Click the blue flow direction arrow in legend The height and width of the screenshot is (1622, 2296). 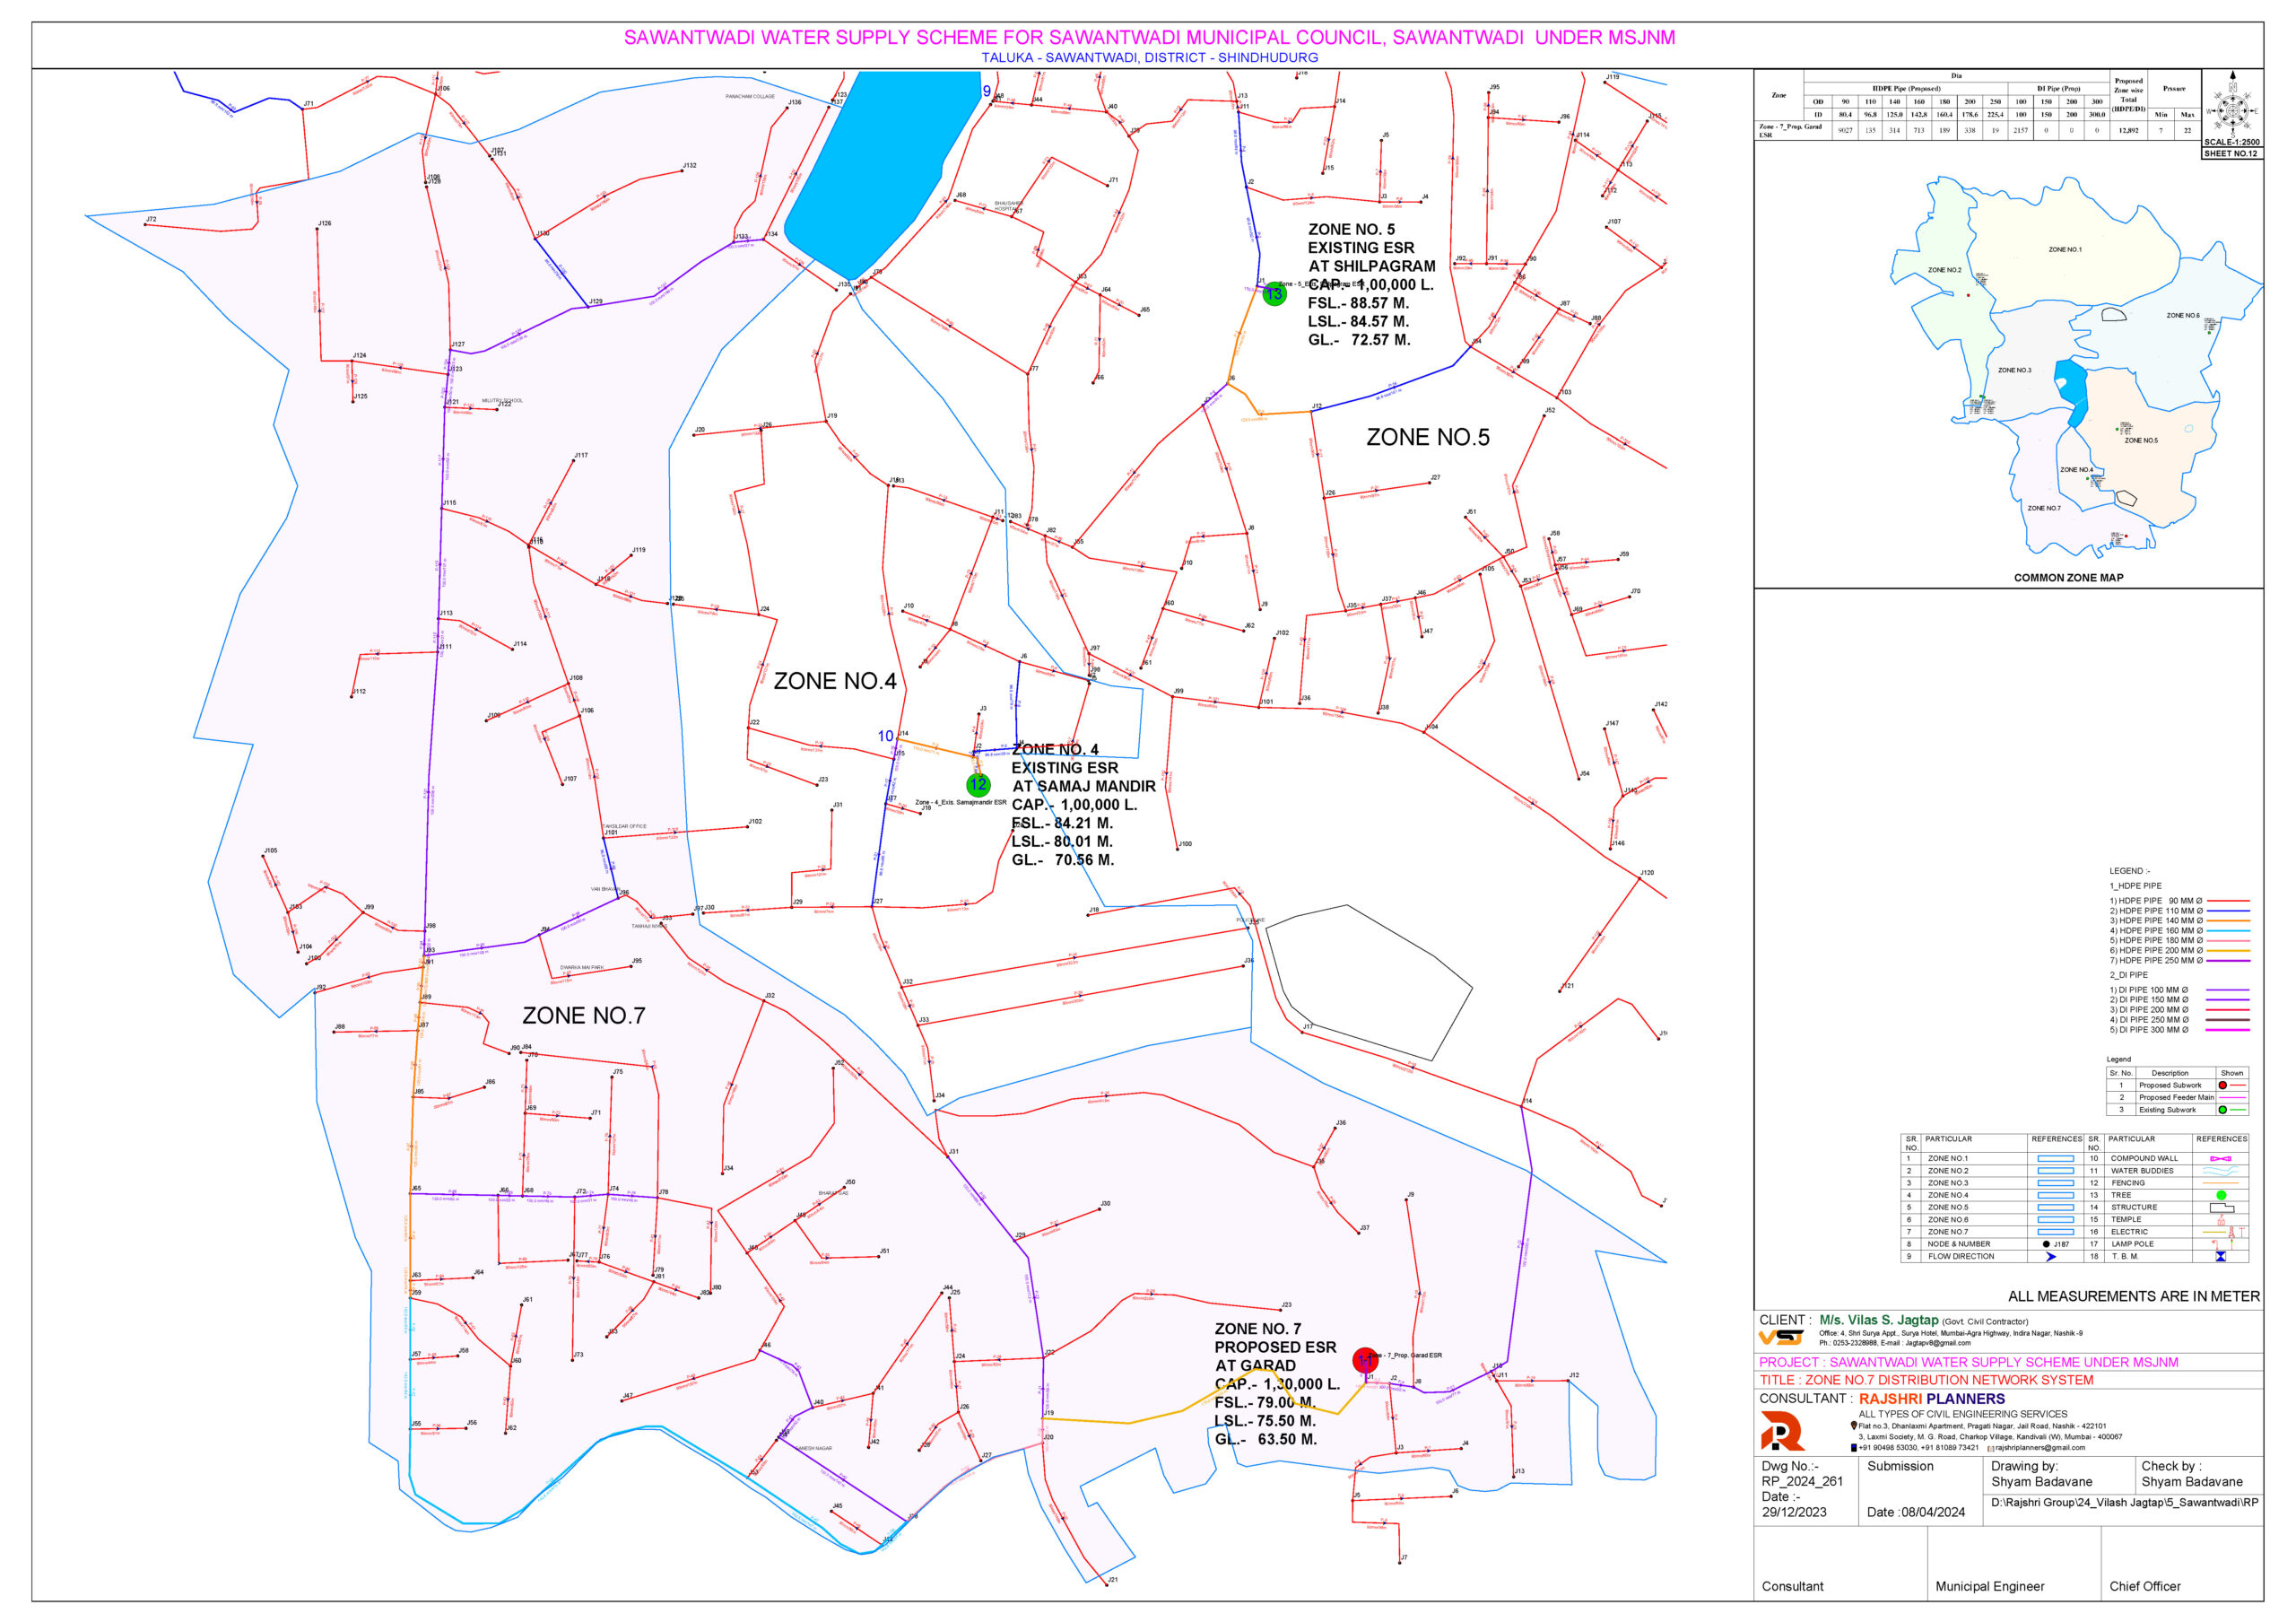[2051, 1257]
